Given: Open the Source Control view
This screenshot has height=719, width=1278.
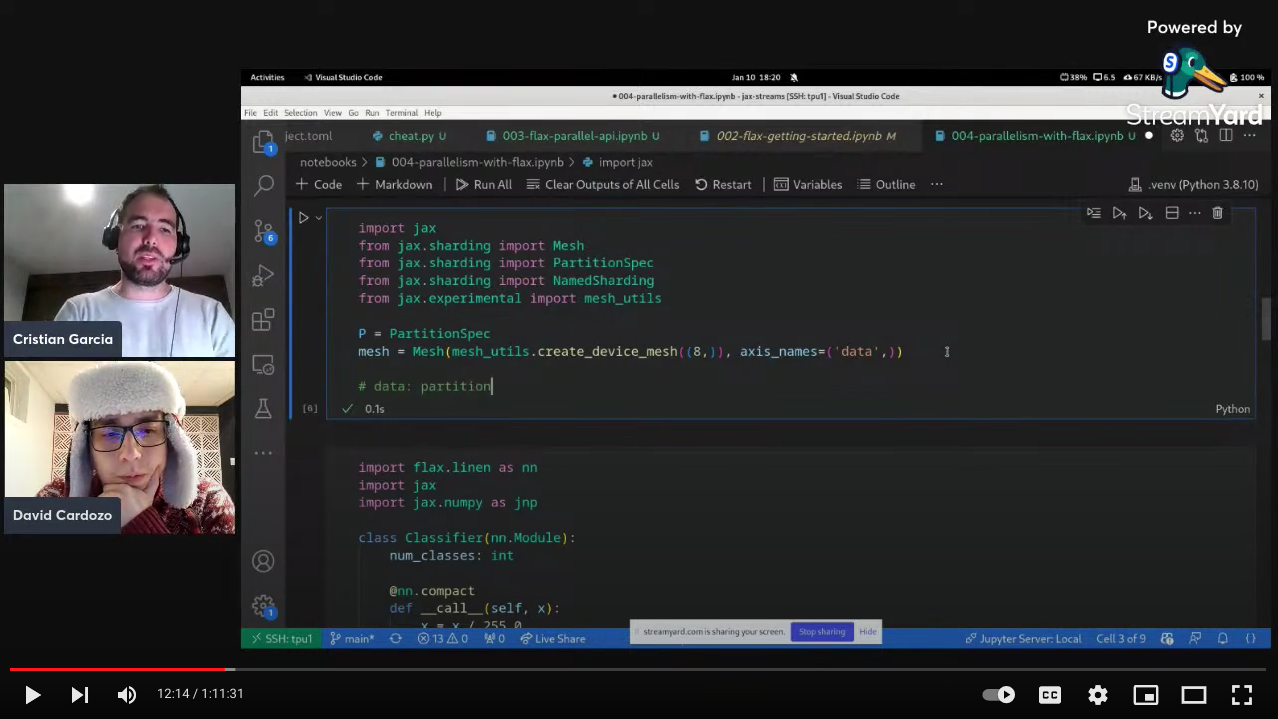Looking at the screenshot, I should click(x=264, y=231).
